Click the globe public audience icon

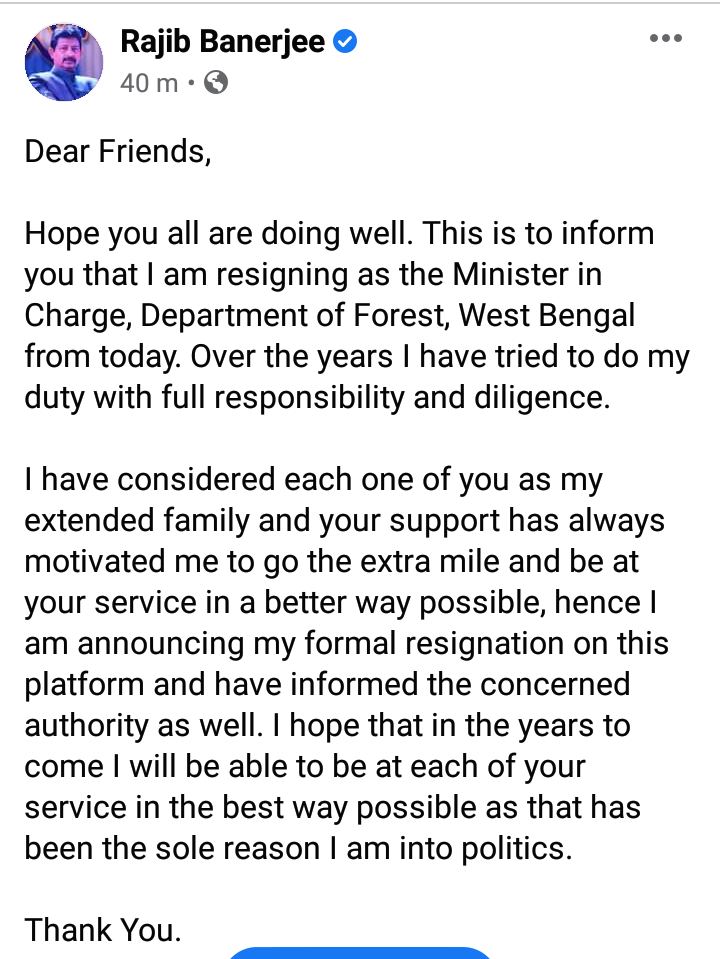coord(215,81)
